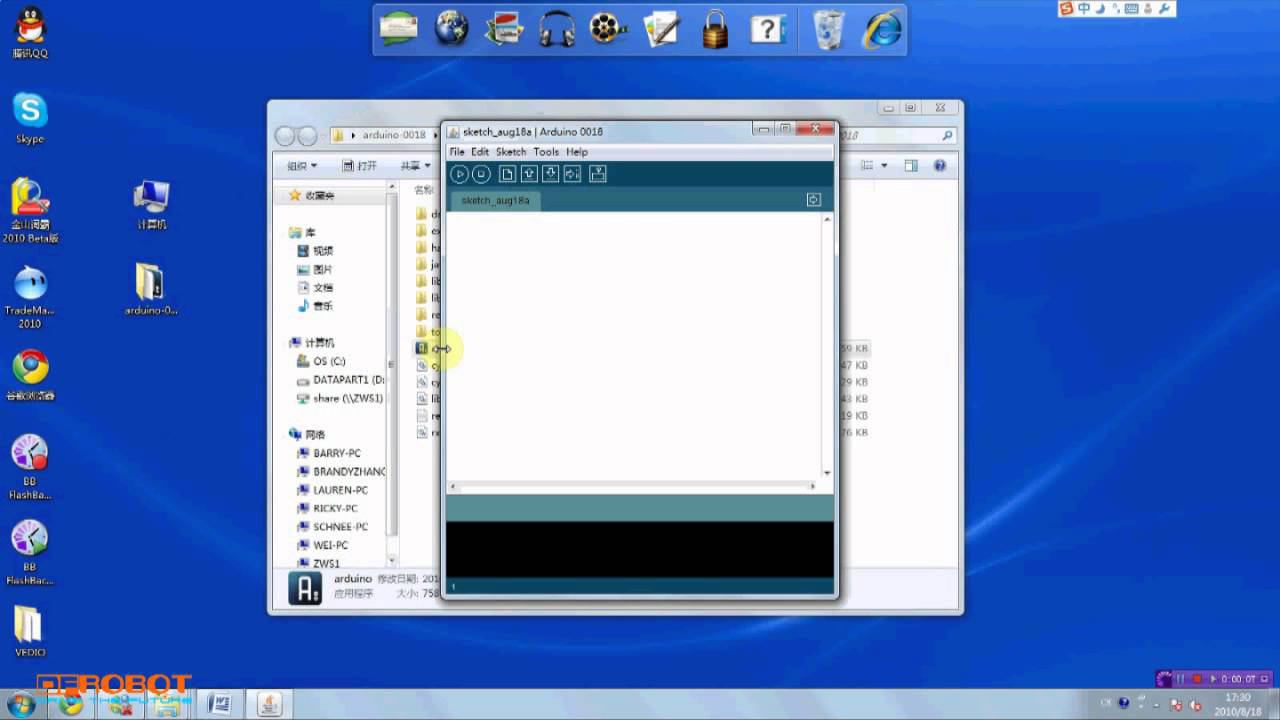This screenshot has height=720, width=1280.
Task: Open the 组织 dropdown in Explorer toolbar
Action: pos(302,166)
